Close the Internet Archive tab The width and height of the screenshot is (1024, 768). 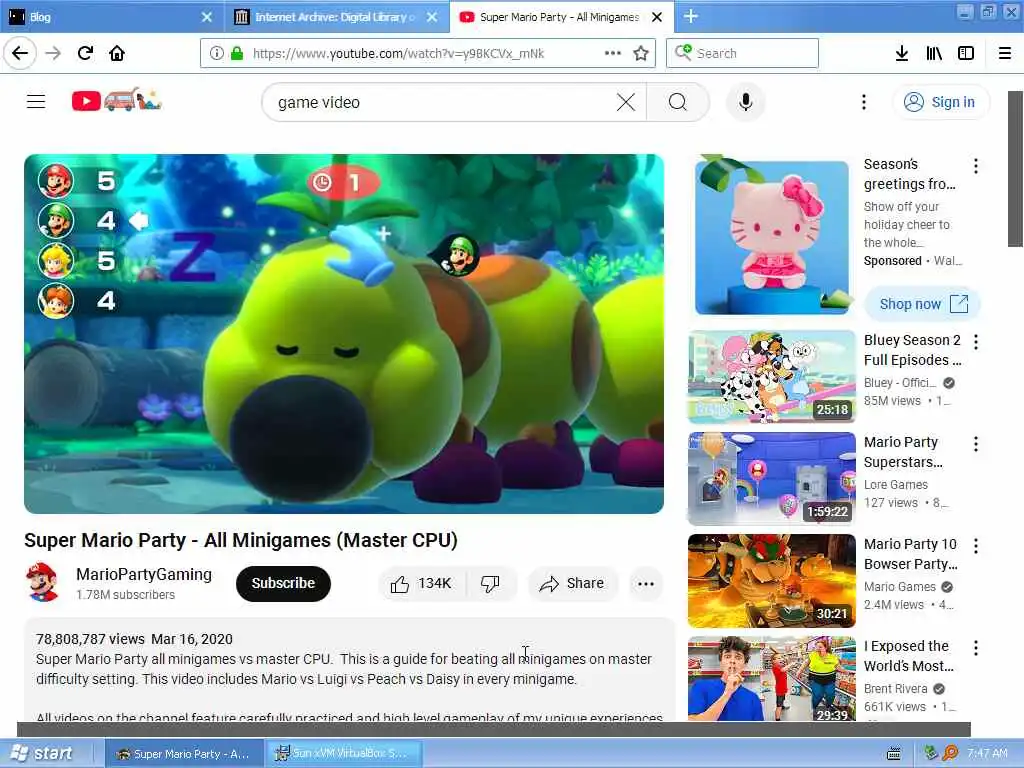click(432, 17)
